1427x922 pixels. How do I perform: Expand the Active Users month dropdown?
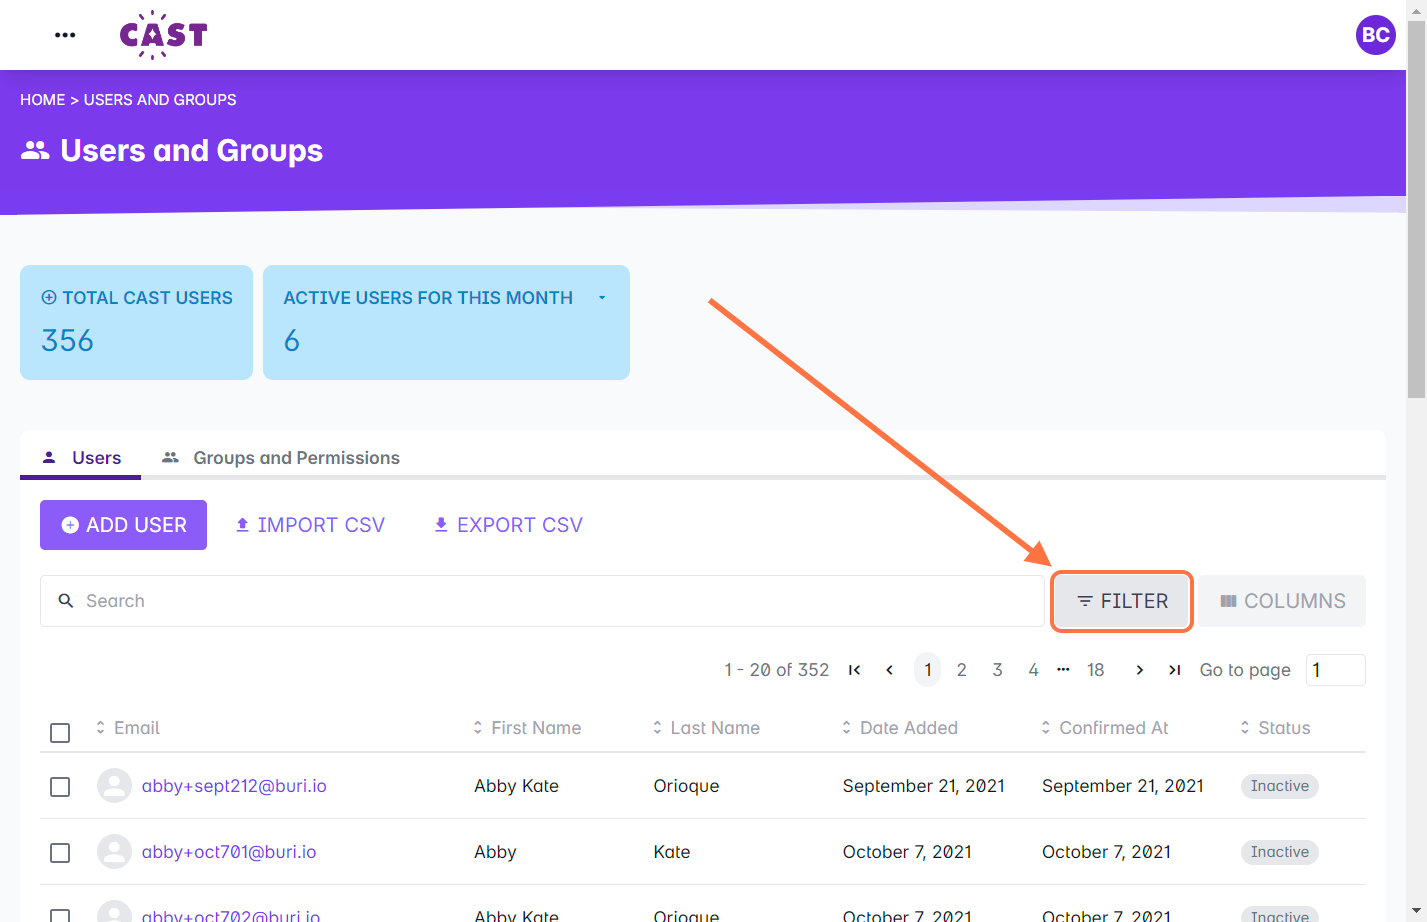click(602, 298)
